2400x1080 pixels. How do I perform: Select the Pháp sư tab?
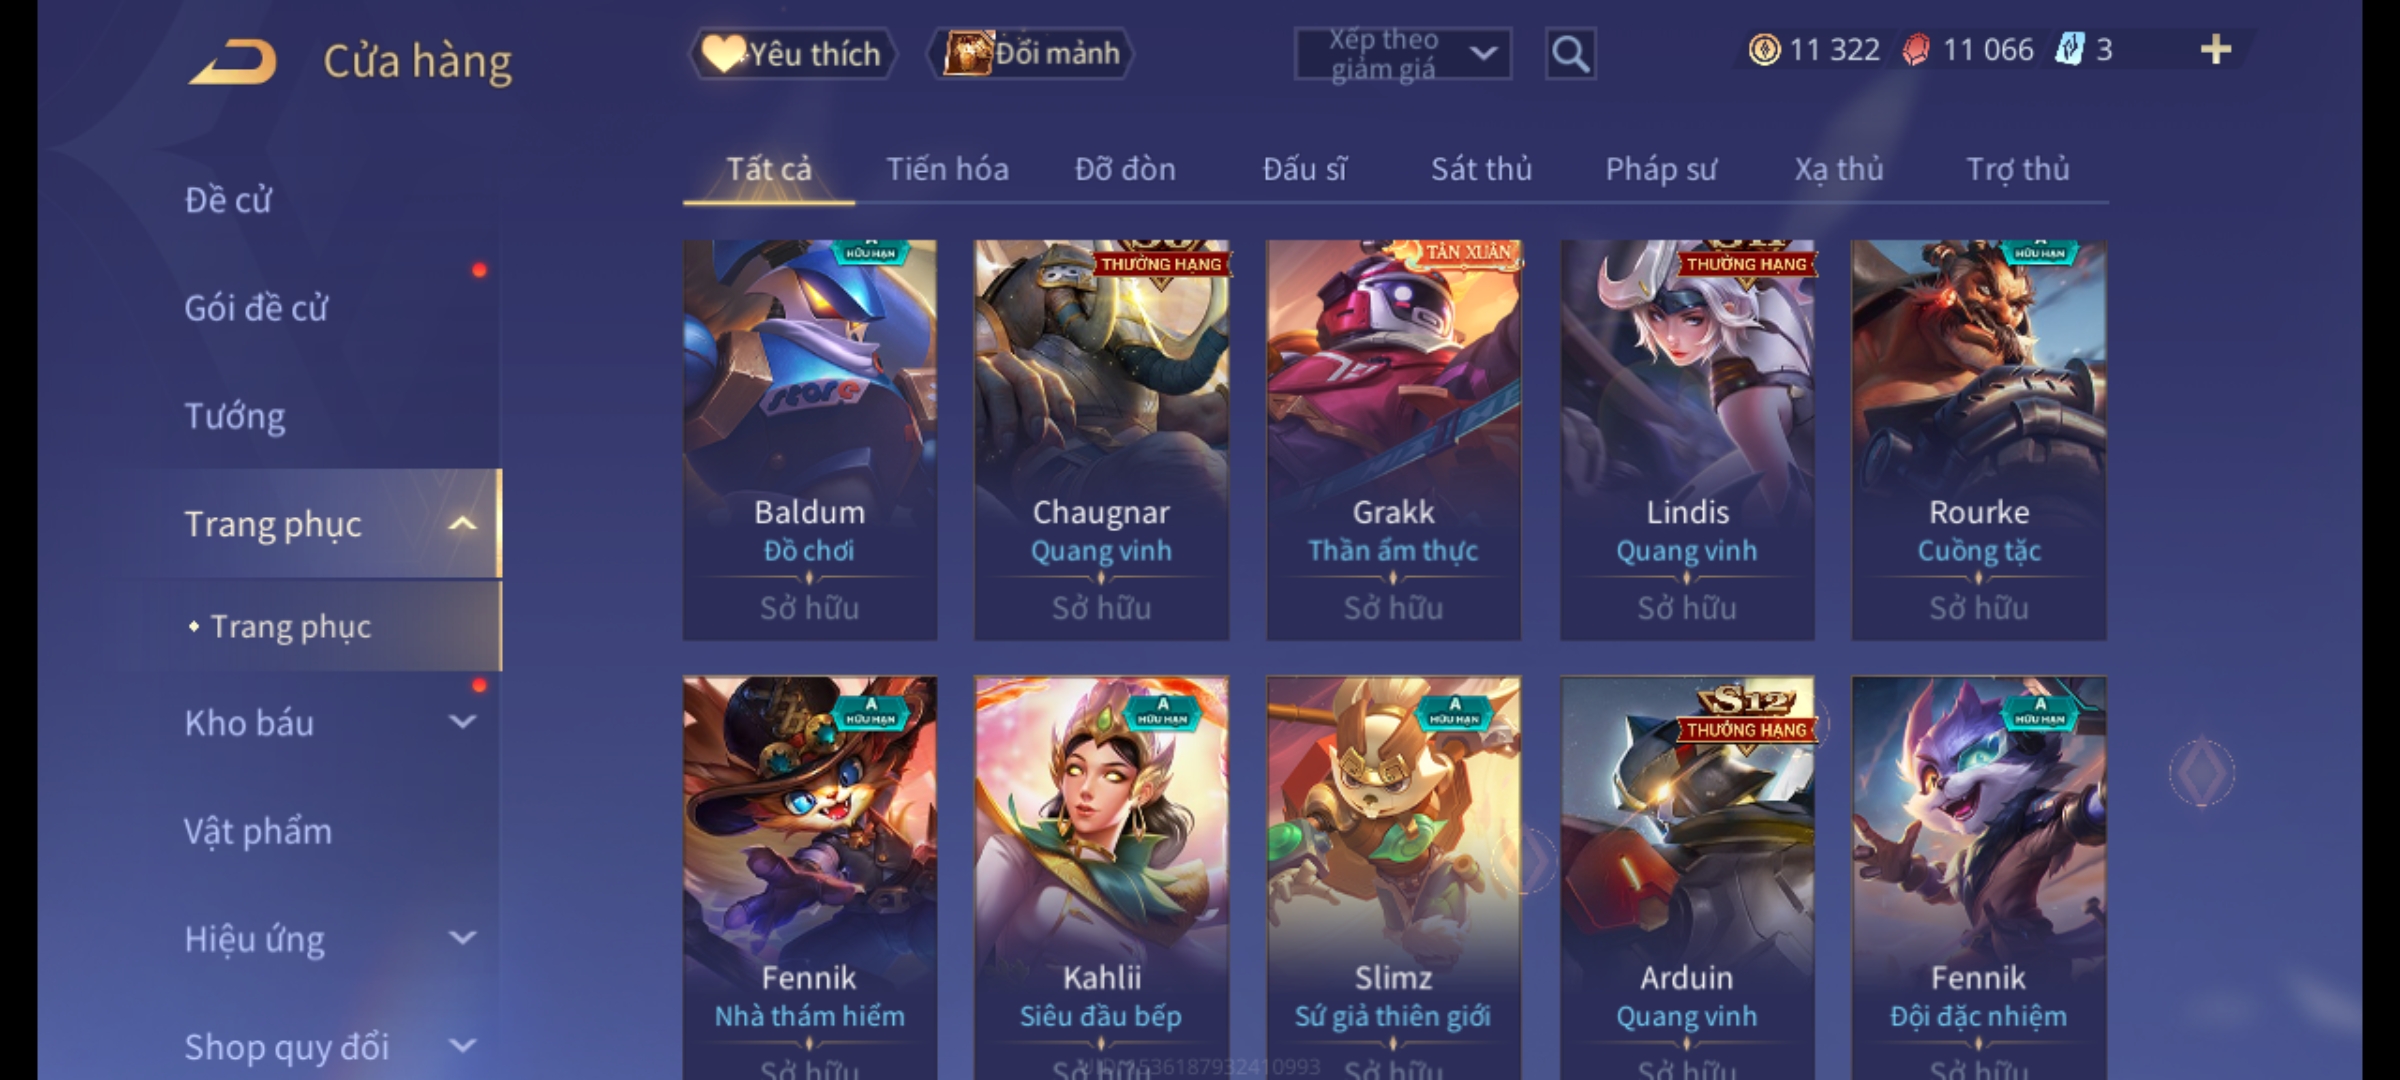1661,169
